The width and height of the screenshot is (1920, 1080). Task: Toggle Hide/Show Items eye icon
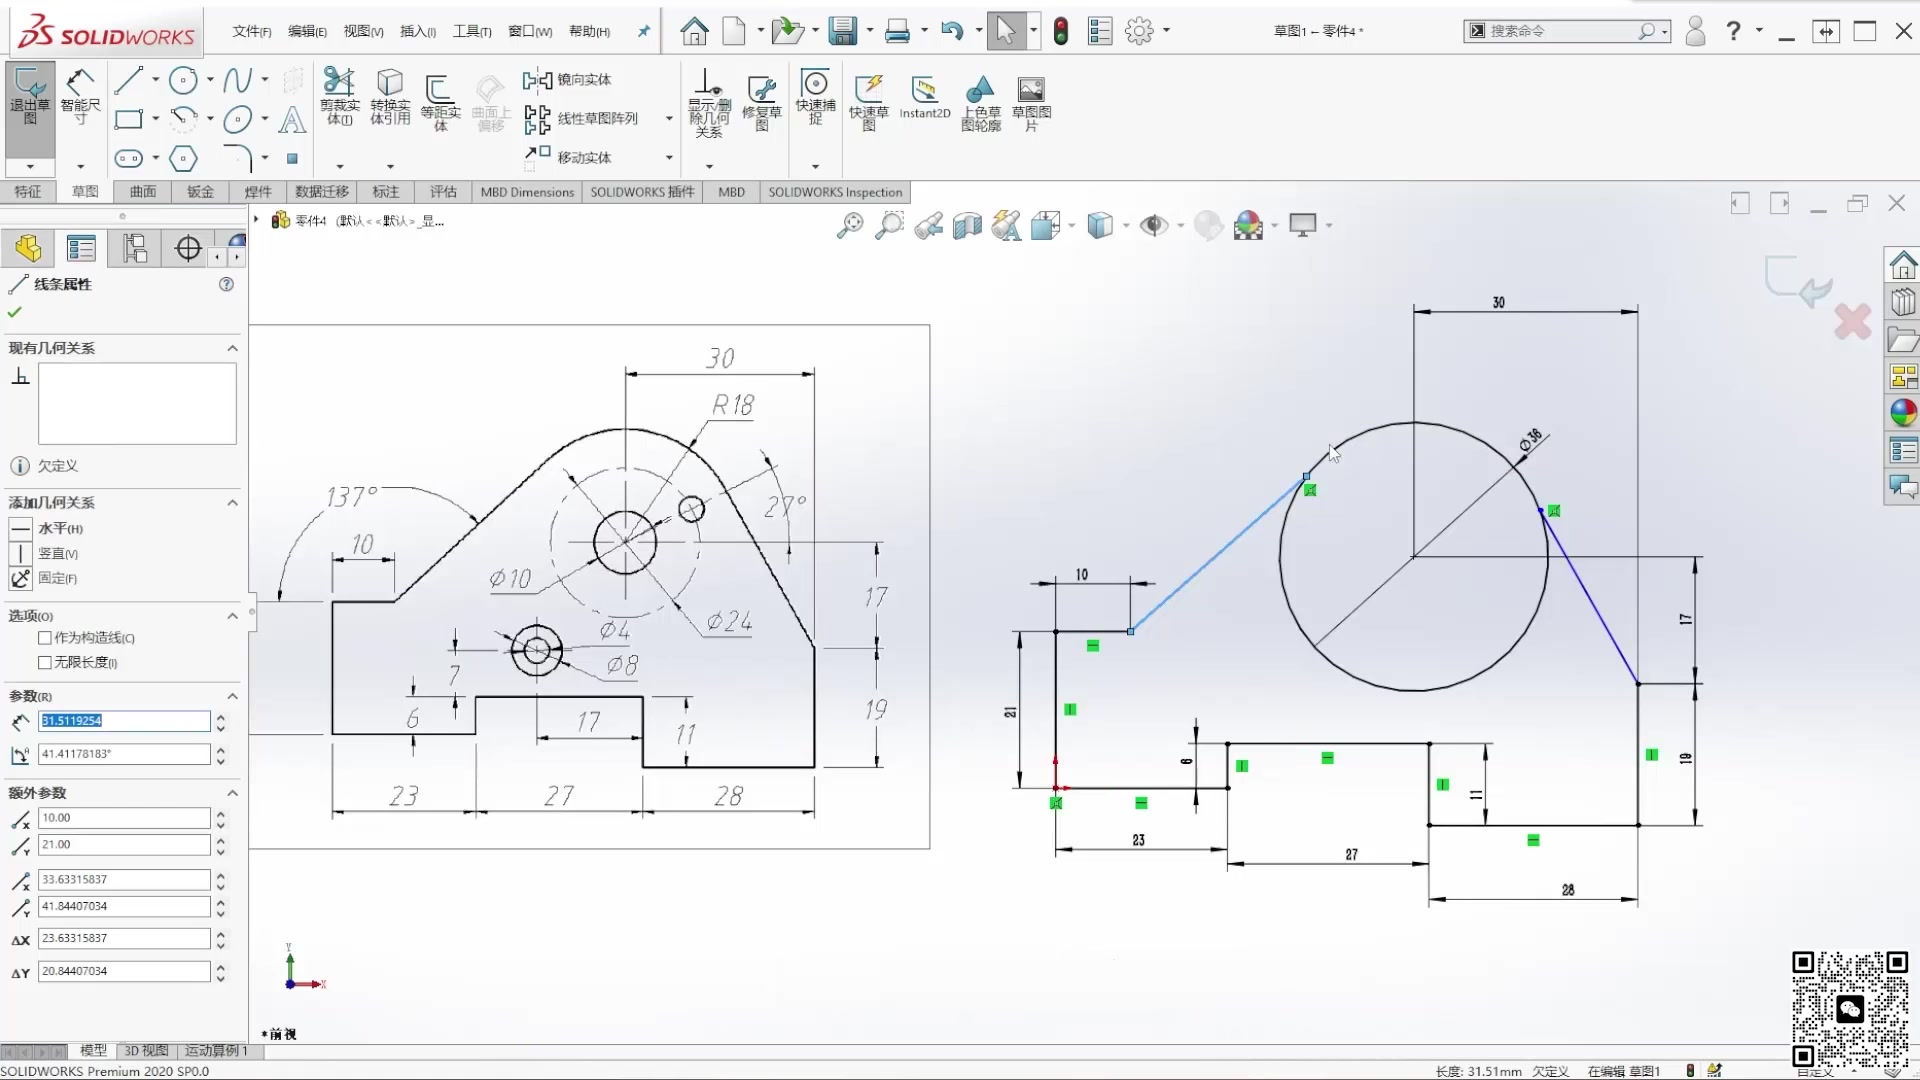click(1155, 226)
